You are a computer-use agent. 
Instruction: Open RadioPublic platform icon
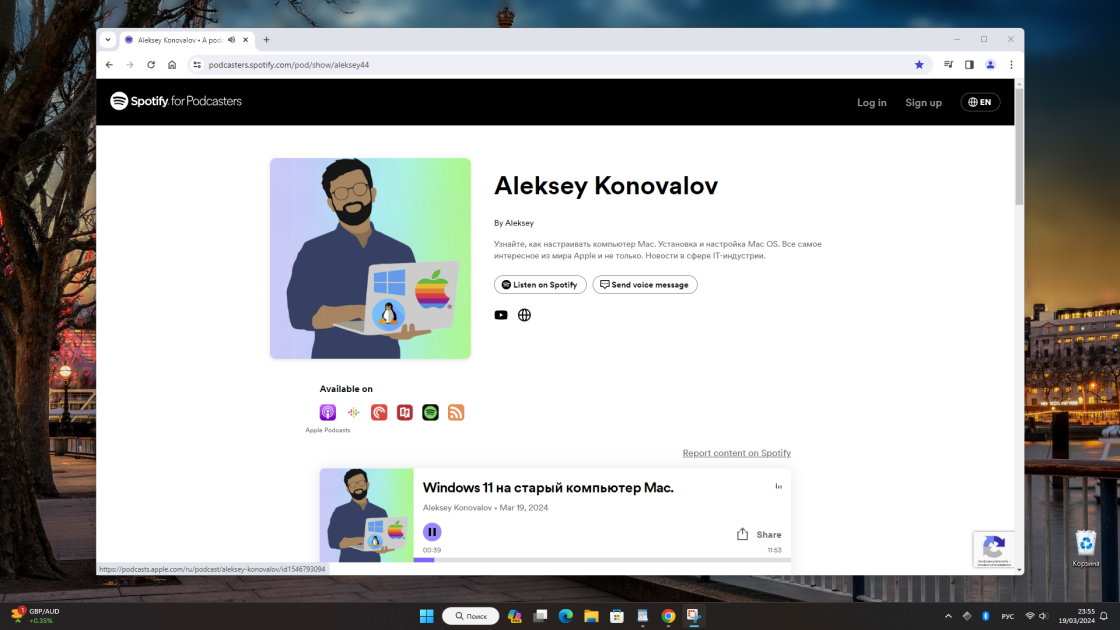(x=404, y=412)
